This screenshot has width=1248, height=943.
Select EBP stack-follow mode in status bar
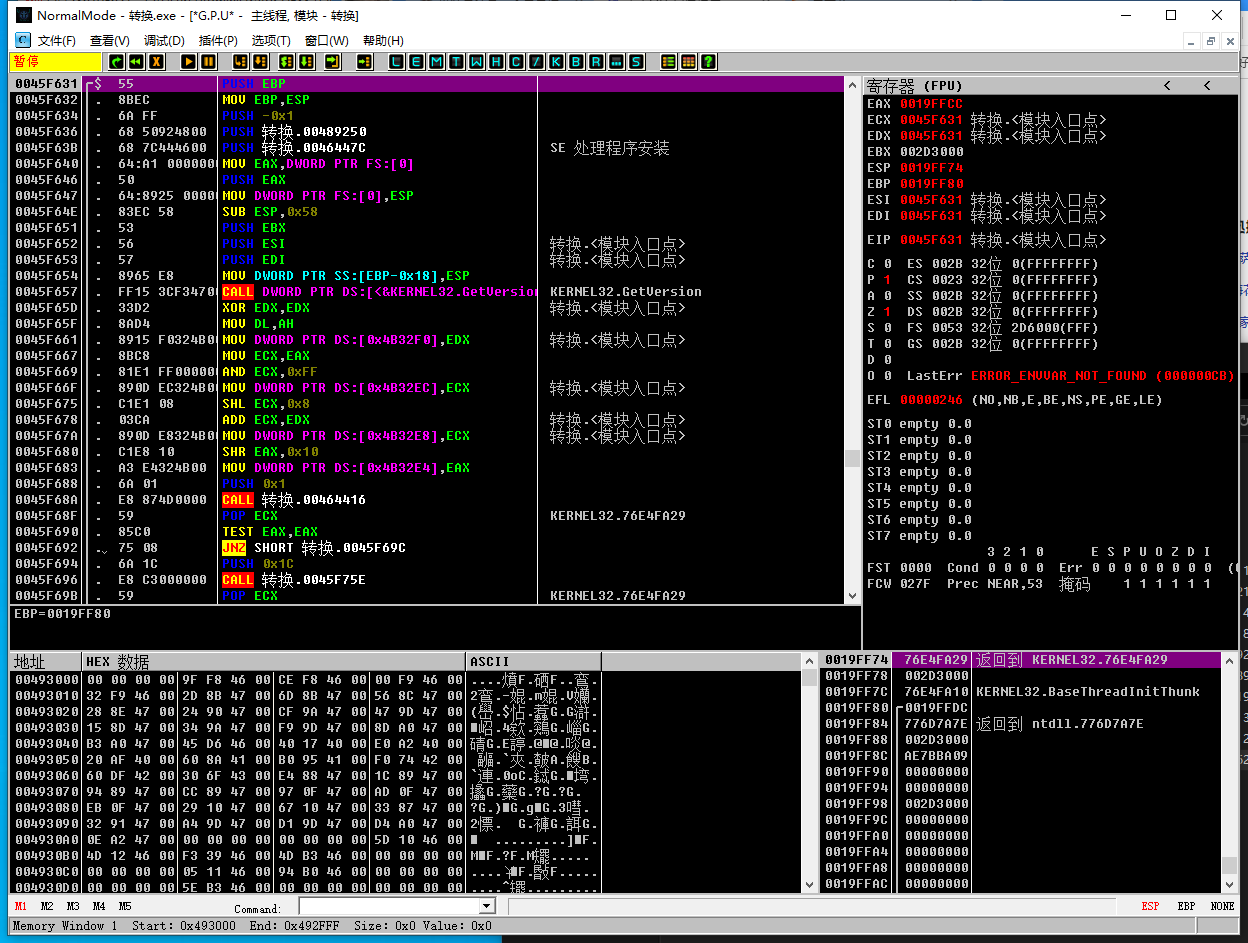point(1186,906)
